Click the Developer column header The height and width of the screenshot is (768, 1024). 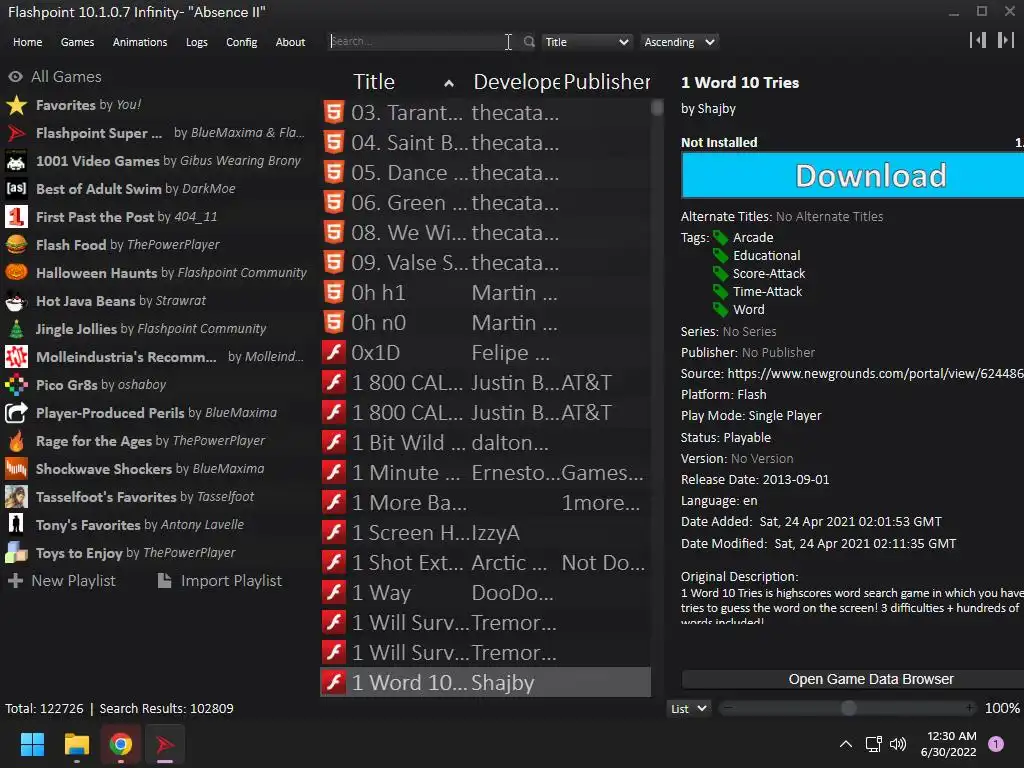pos(516,82)
